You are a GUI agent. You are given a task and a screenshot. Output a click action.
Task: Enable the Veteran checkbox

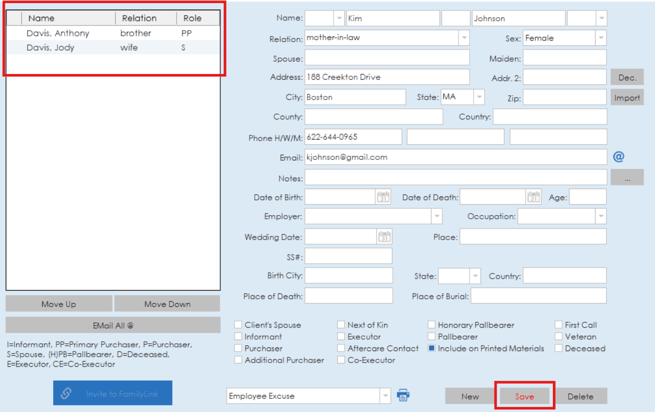559,337
